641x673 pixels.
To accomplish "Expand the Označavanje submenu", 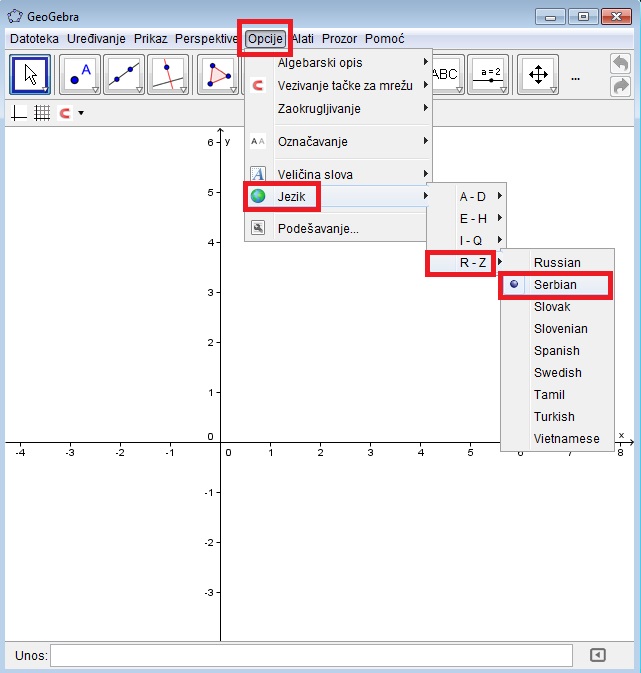I will tap(338, 141).
